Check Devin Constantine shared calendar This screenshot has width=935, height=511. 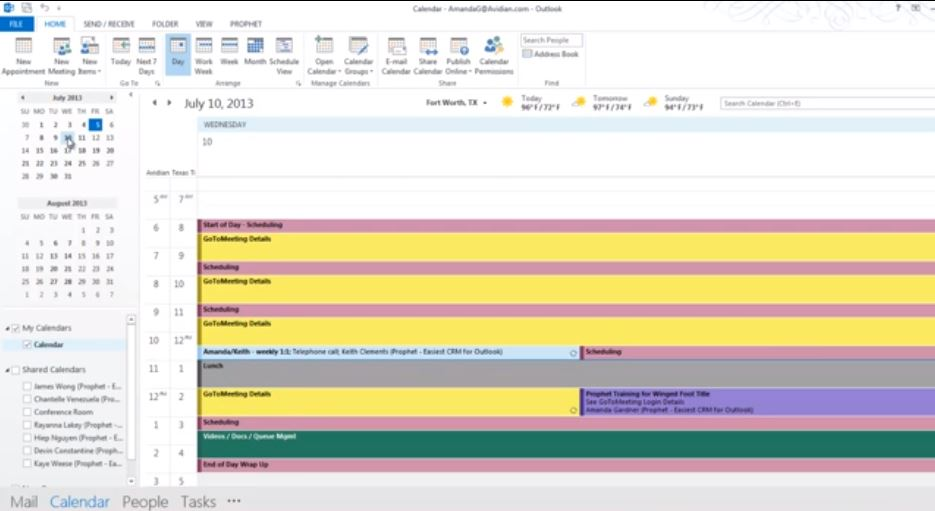pos(27,451)
